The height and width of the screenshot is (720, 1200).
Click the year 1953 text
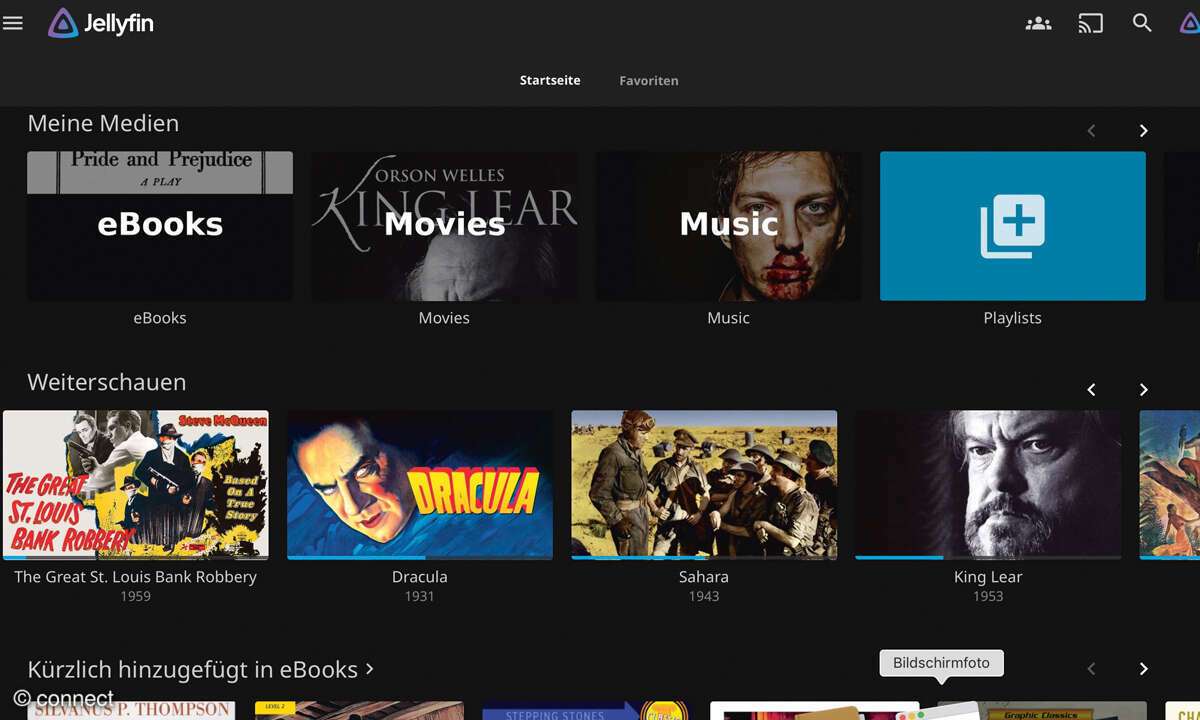(988, 596)
